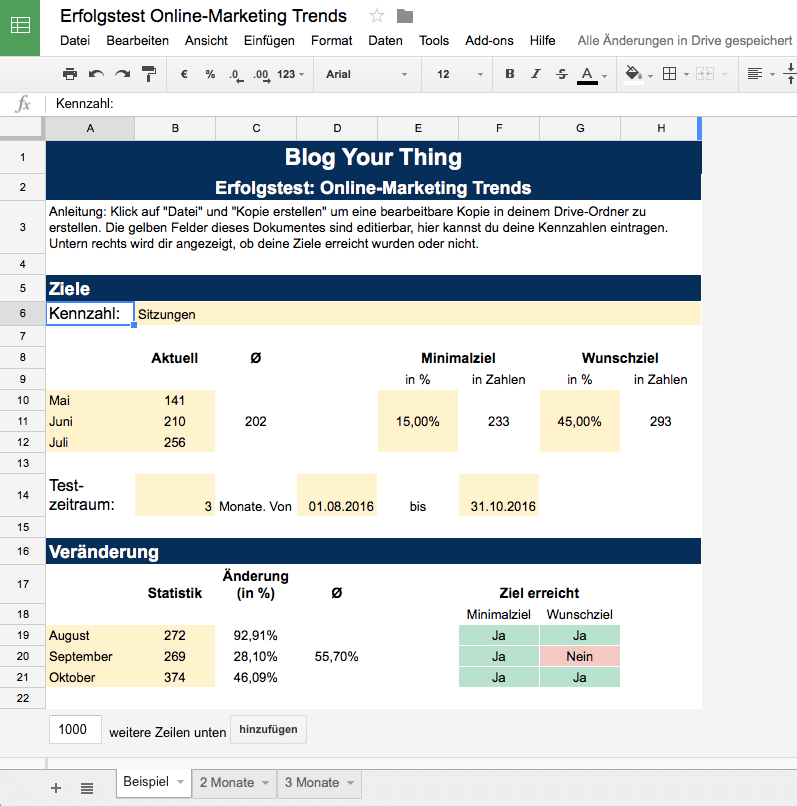
Task: Expand the borders dropdown arrow
Action: coord(686,75)
